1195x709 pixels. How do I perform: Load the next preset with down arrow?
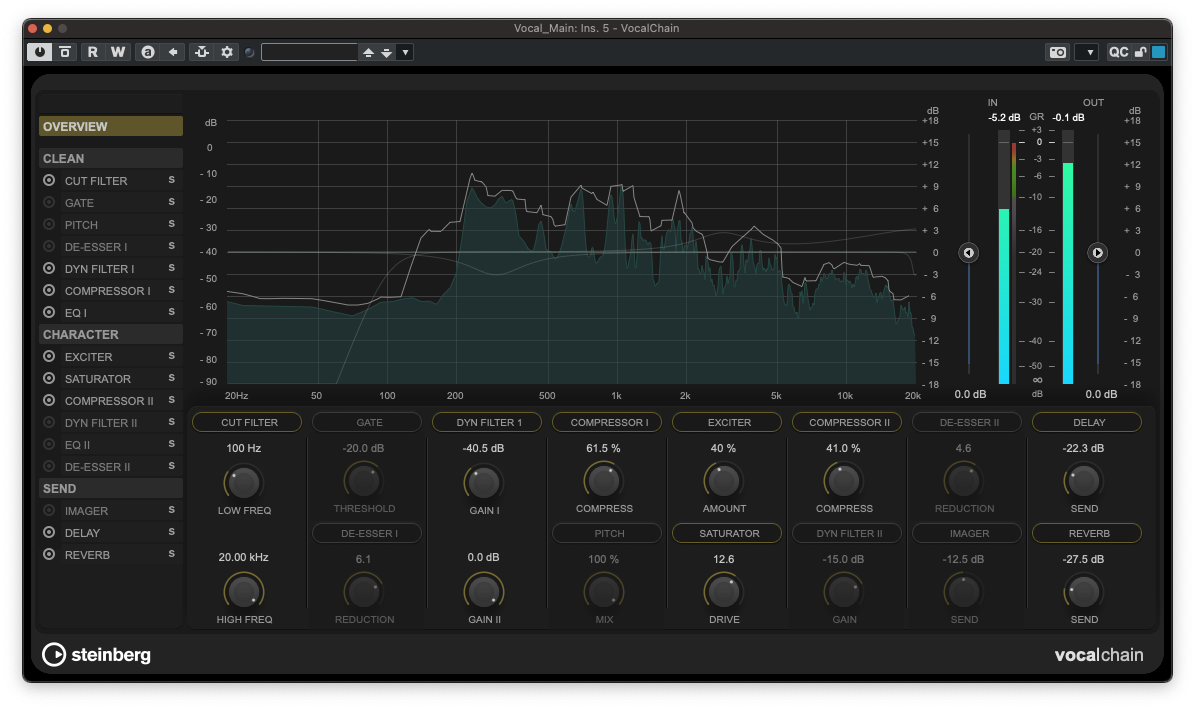(x=386, y=53)
